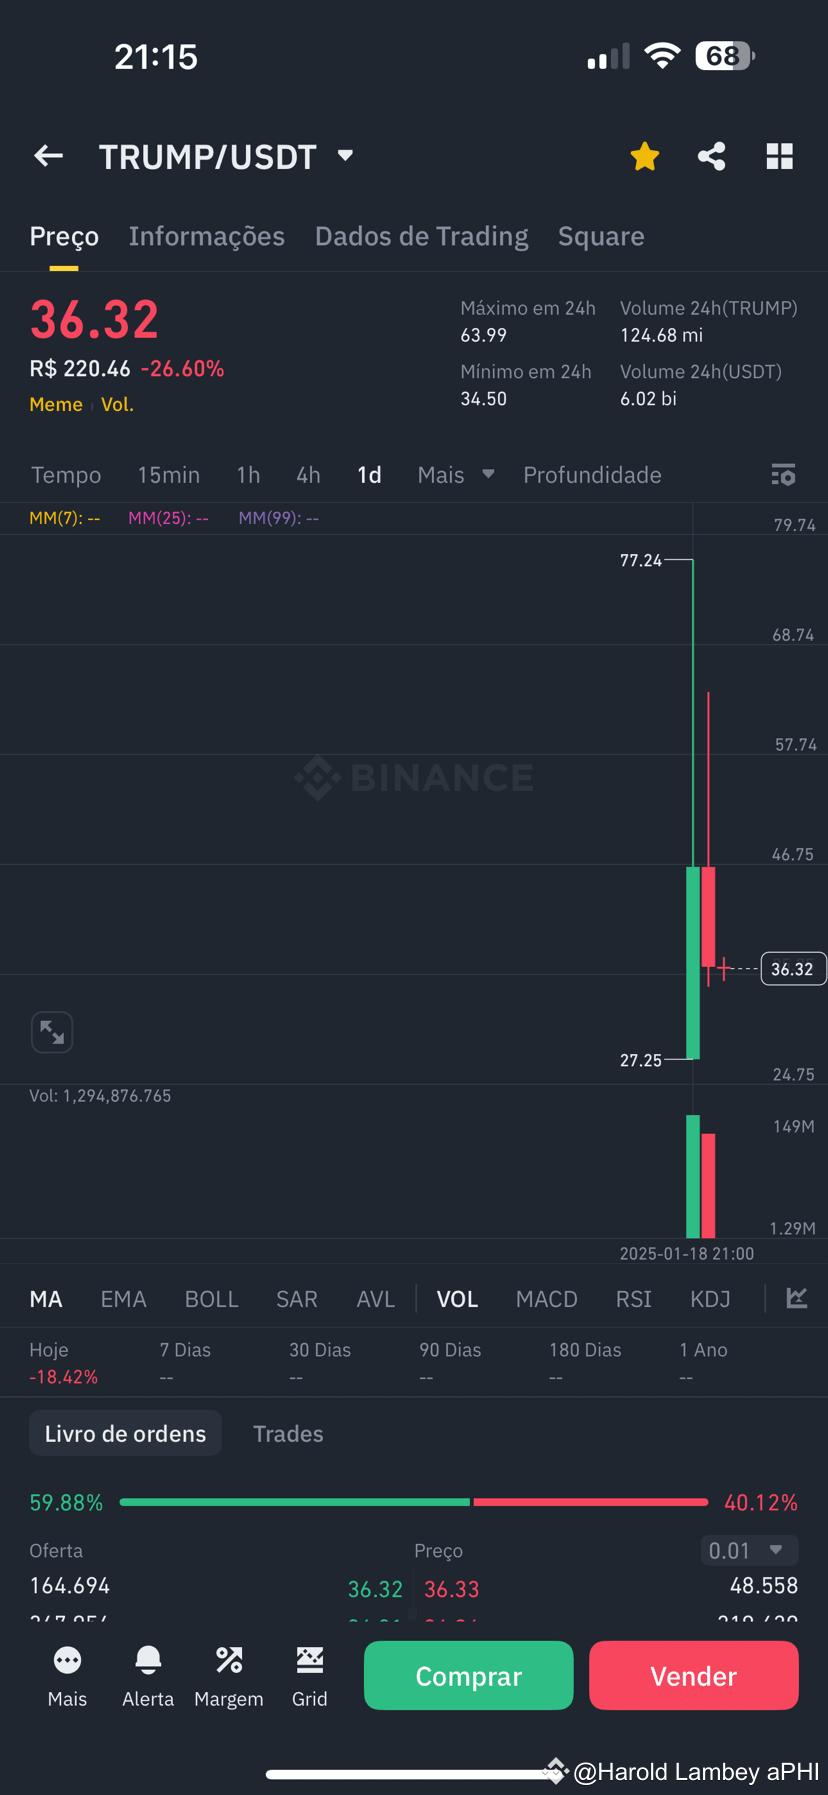This screenshot has height=1795, width=828.
Task: Tap the green daily candlestick
Action: click(x=692, y=962)
